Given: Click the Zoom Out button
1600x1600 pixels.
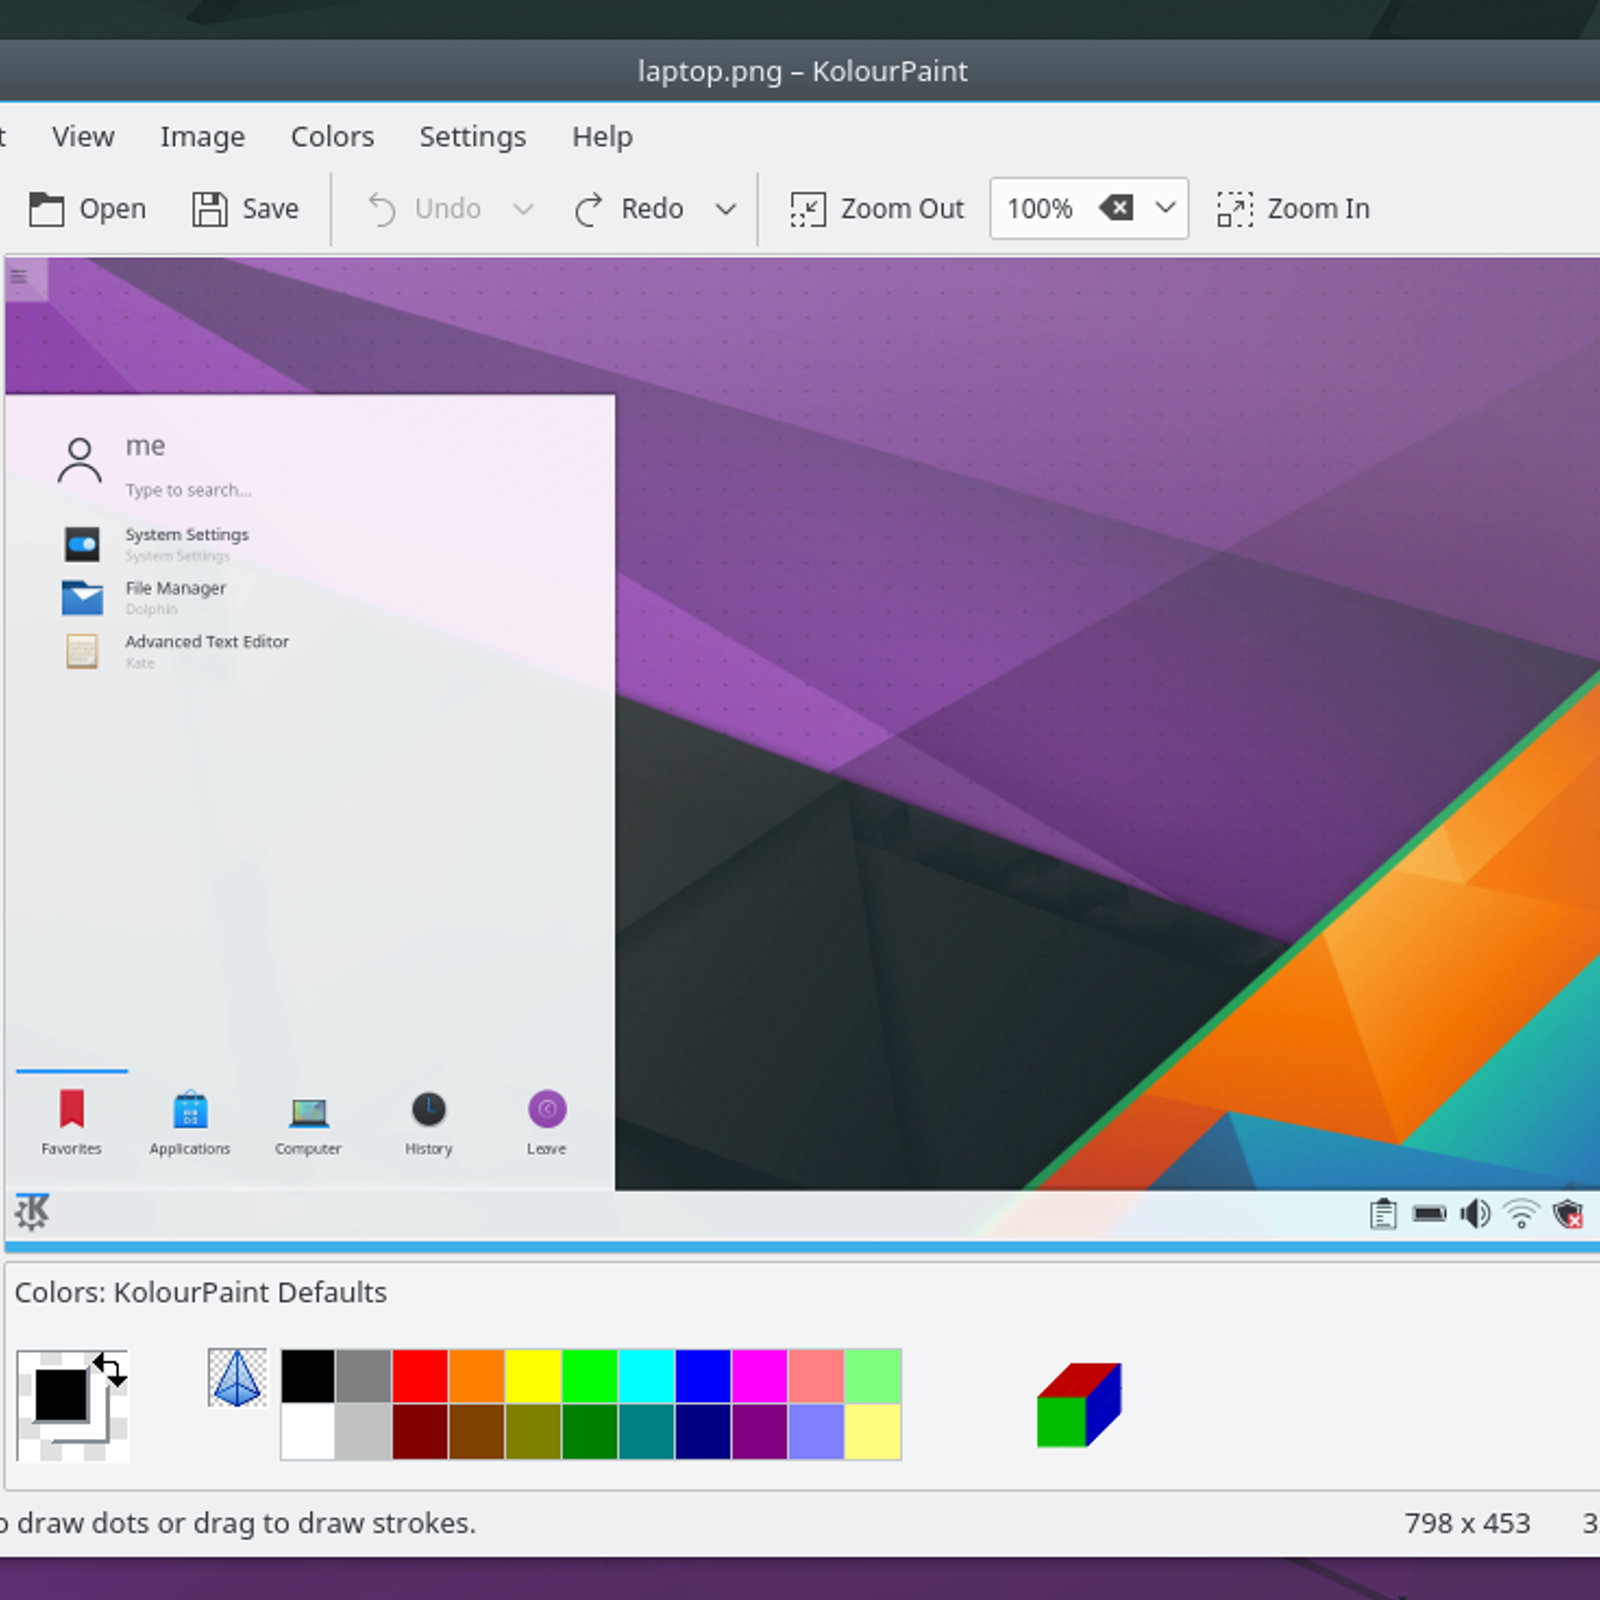Looking at the screenshot, I should point(877,209).
